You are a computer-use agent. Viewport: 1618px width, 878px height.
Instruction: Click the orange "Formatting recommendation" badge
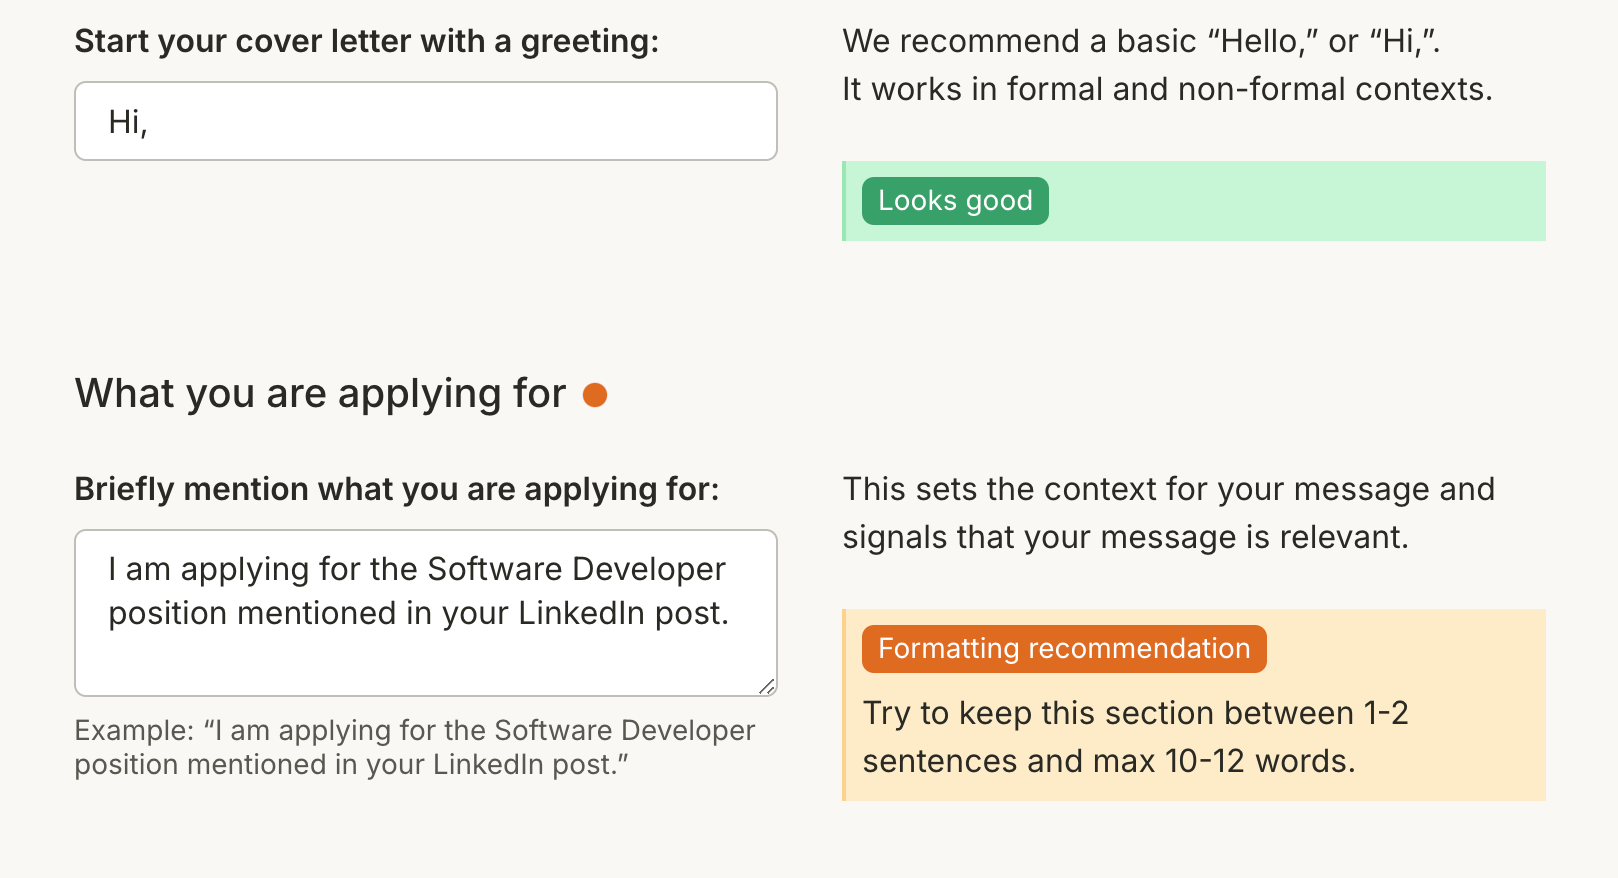[x=1064, y=649]
